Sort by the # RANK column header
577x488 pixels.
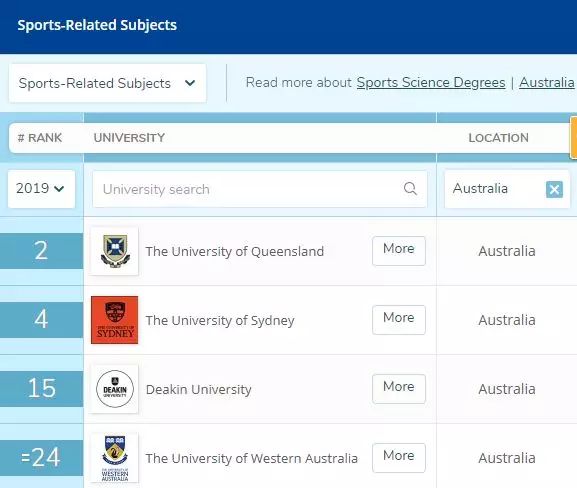(40, 138)
